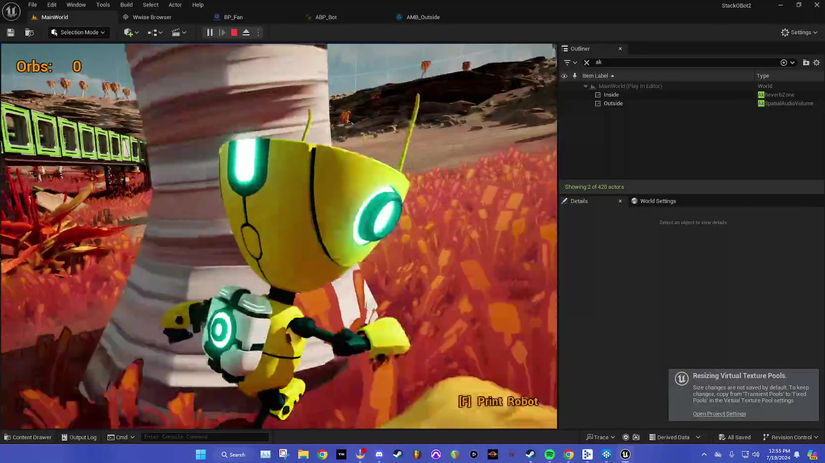Open the Revision Control dropdown
The height and width of the screenshot is (463, 825).
pos(790,437)
